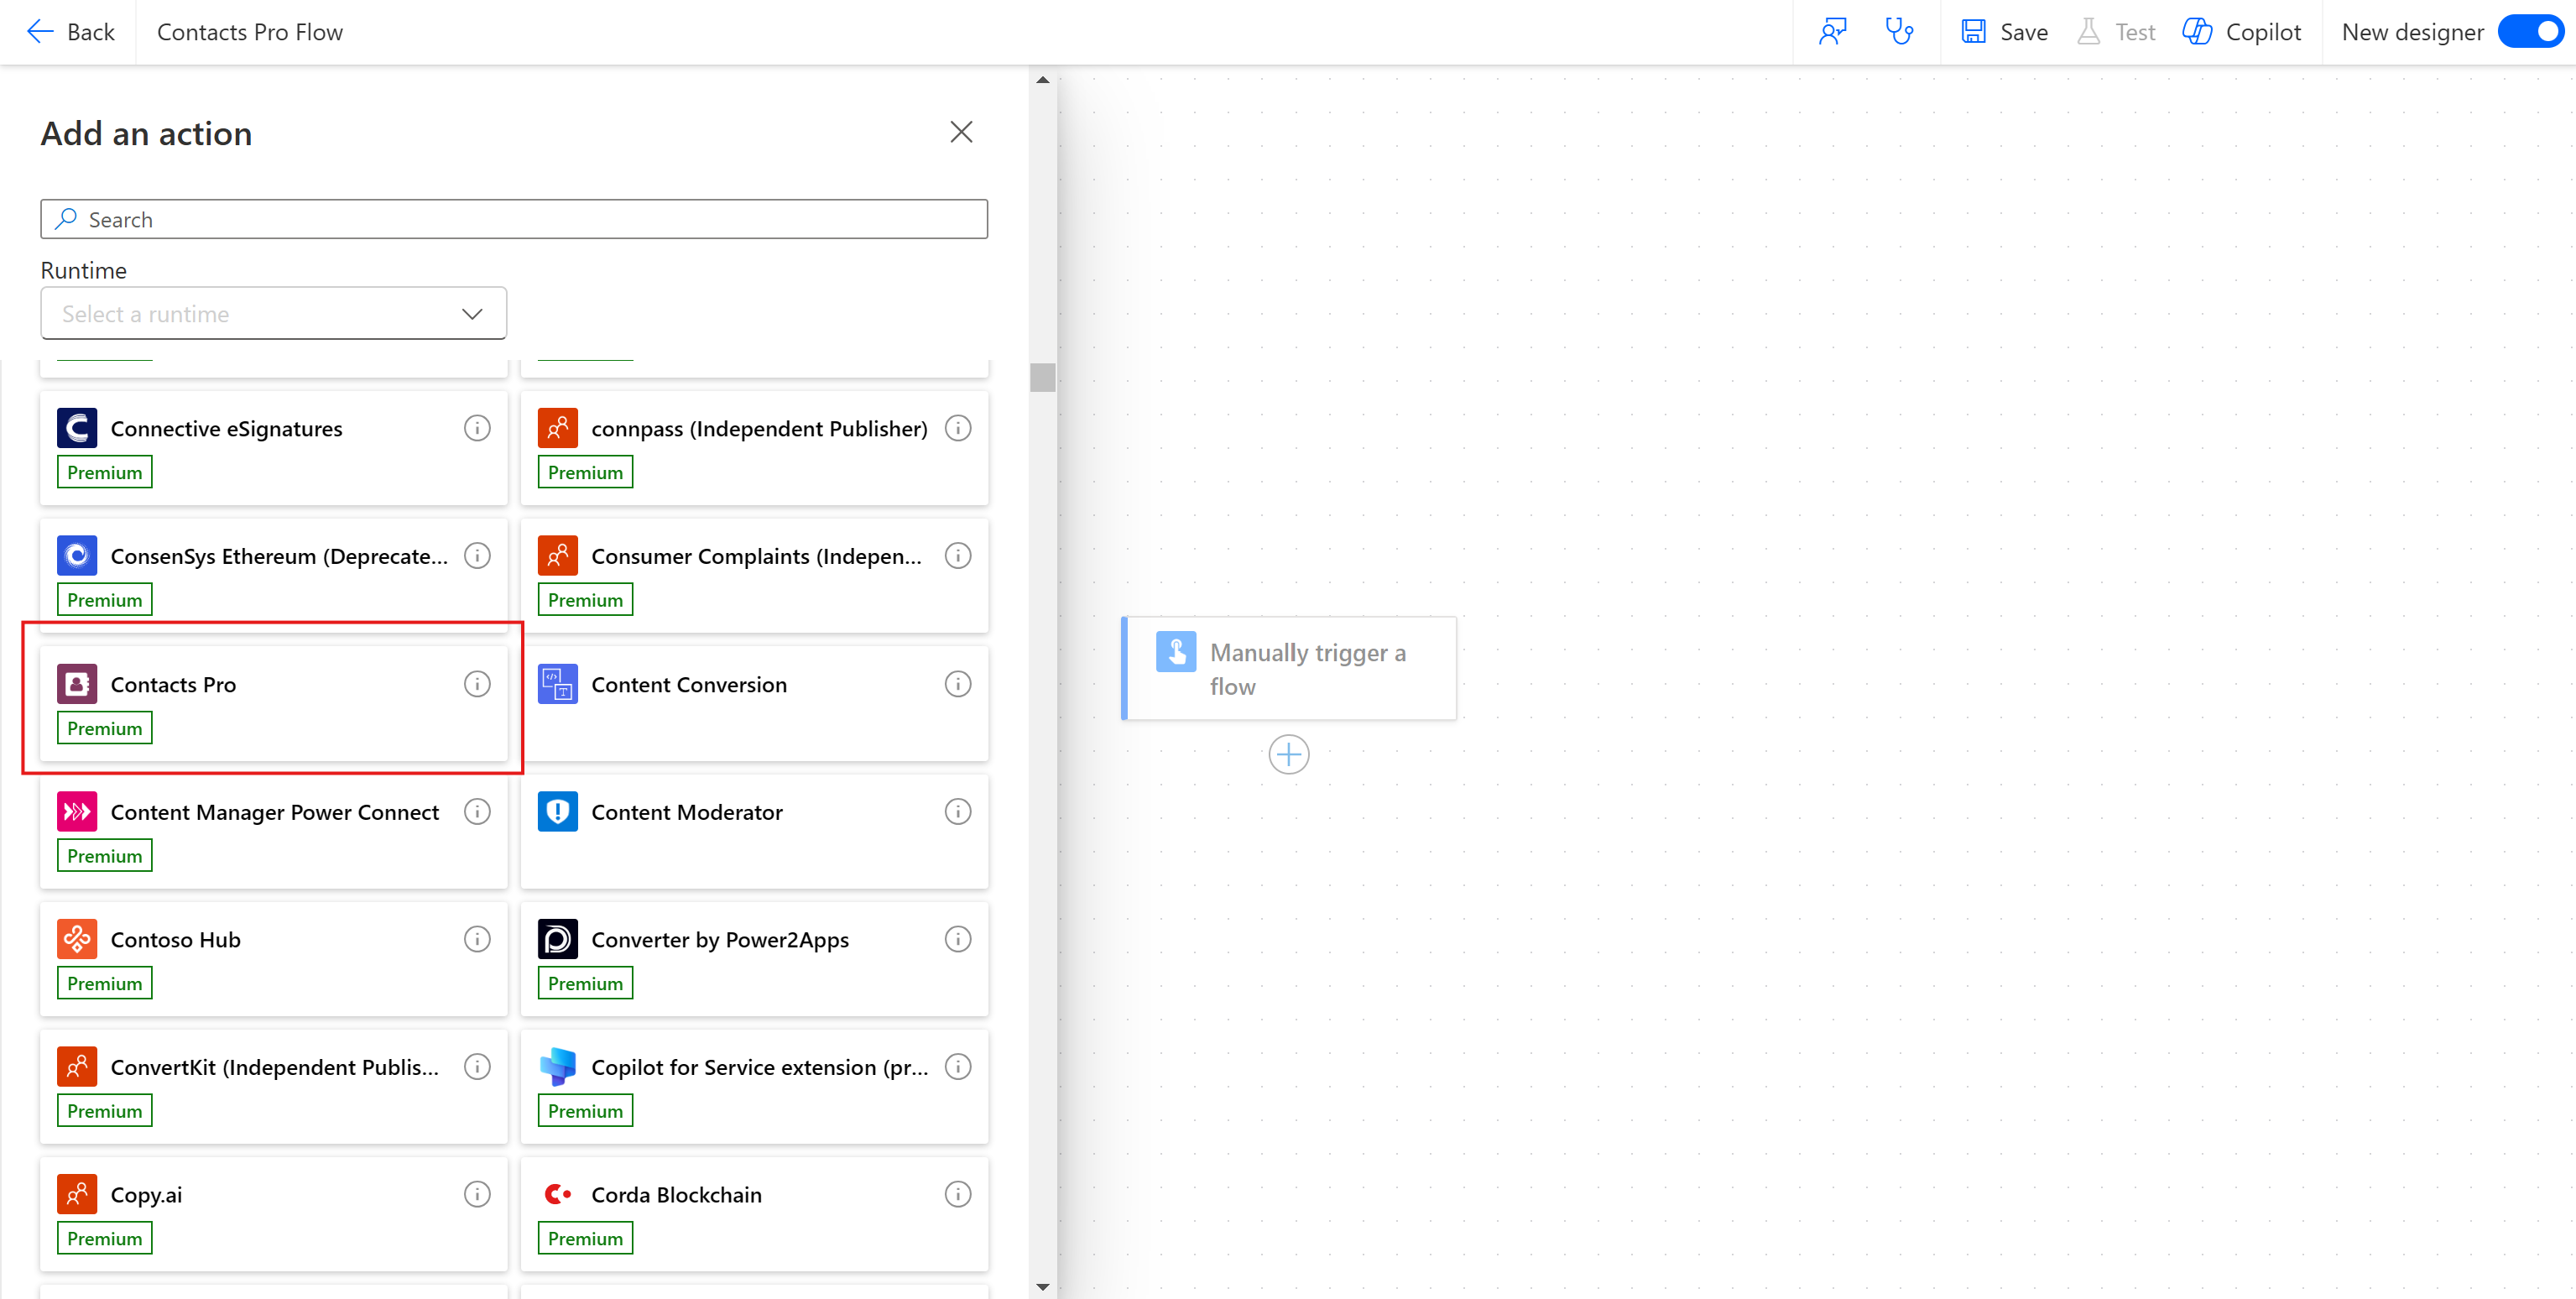Show info for ConsenSys Ethereum
The height and width of the screenshot is (1299, 2576).
tap(477, 555)
